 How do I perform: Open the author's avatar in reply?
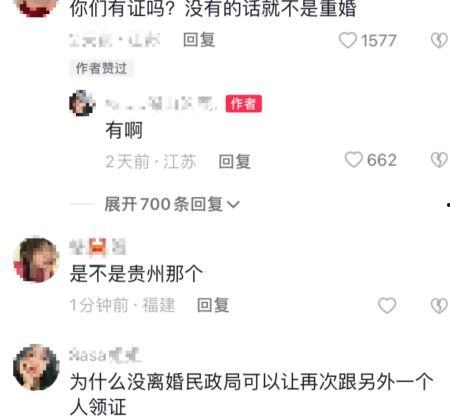coord(82,103)
